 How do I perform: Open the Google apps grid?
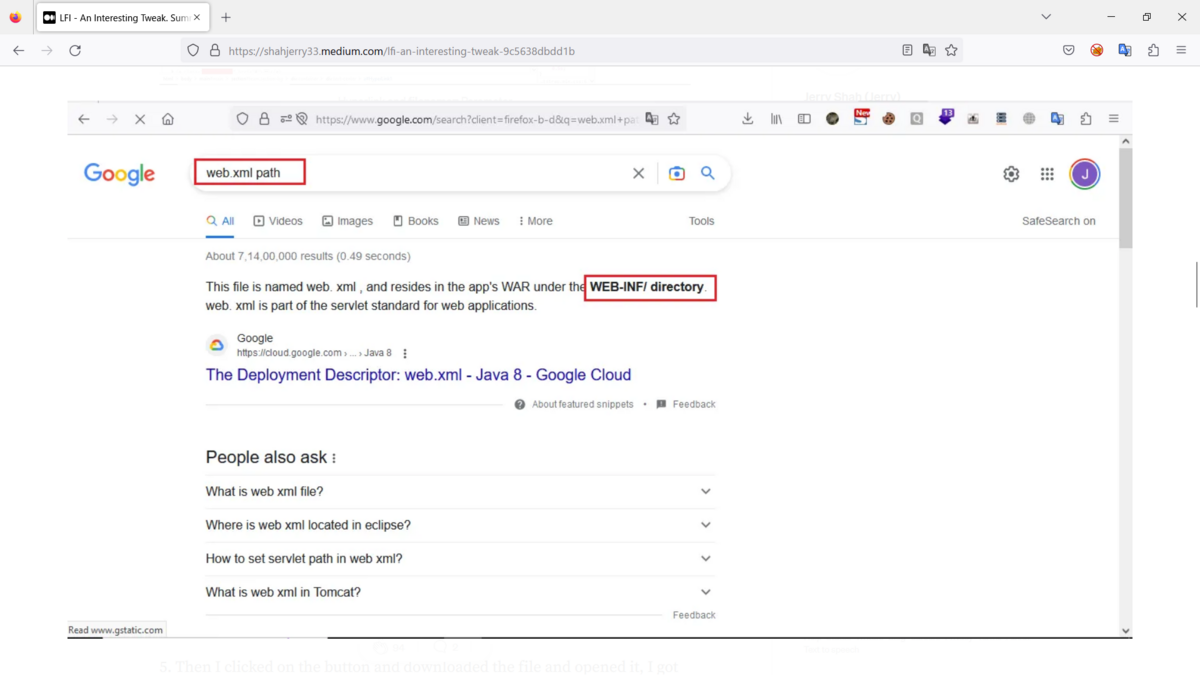(1047, 174)
